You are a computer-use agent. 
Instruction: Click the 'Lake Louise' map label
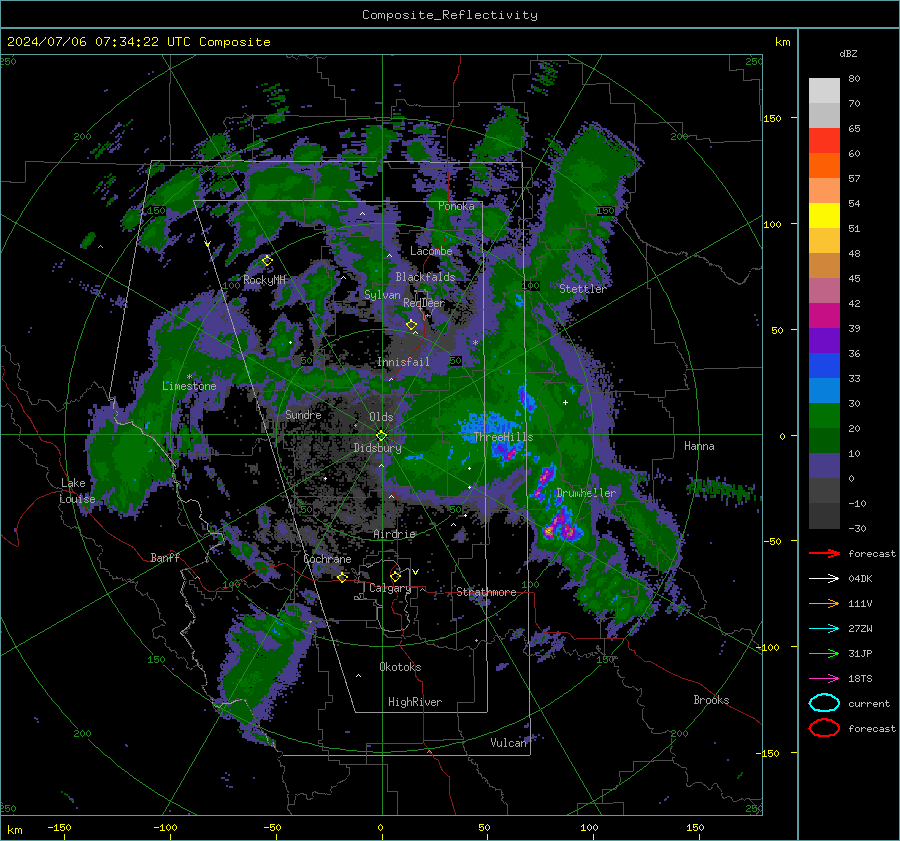[77, 491]
